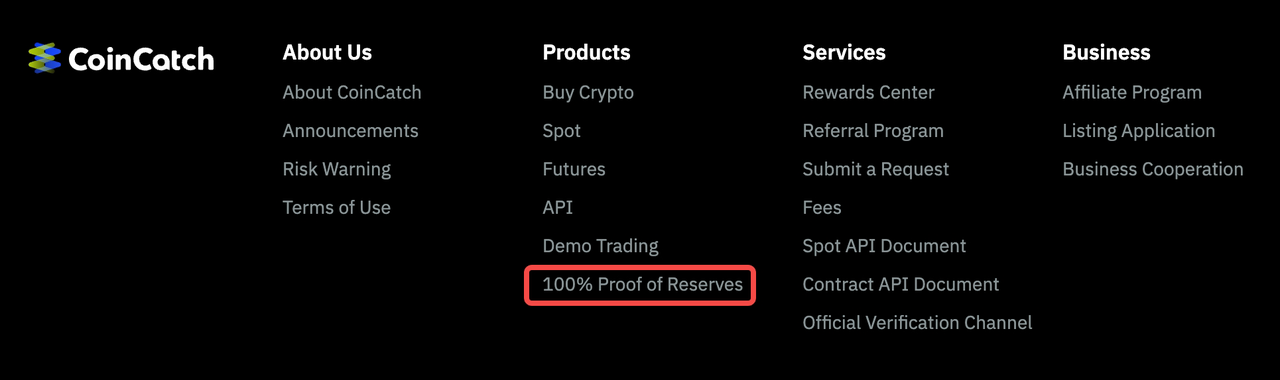This screenshot has width=1280, height=380.
Task: Go to Affiliate Program page
Action: pyautogui.click(x=1132, y=92)
